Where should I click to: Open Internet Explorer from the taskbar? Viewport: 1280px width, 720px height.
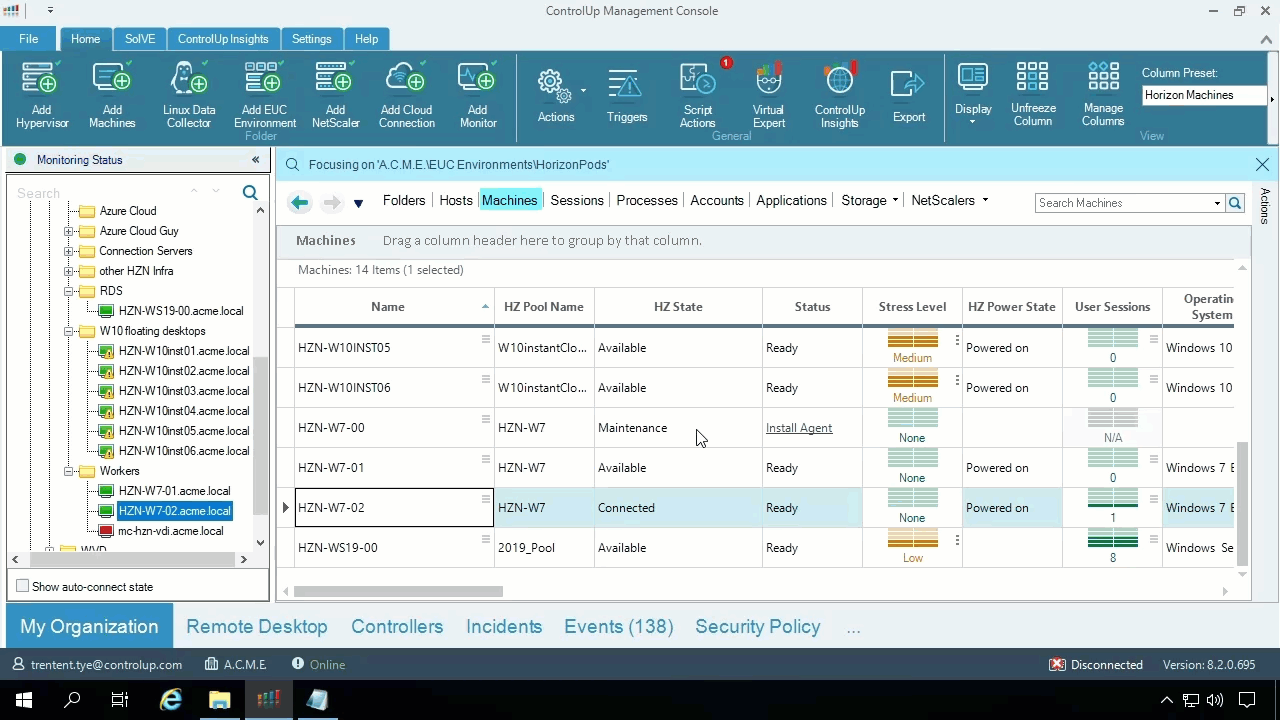[171, 700]
